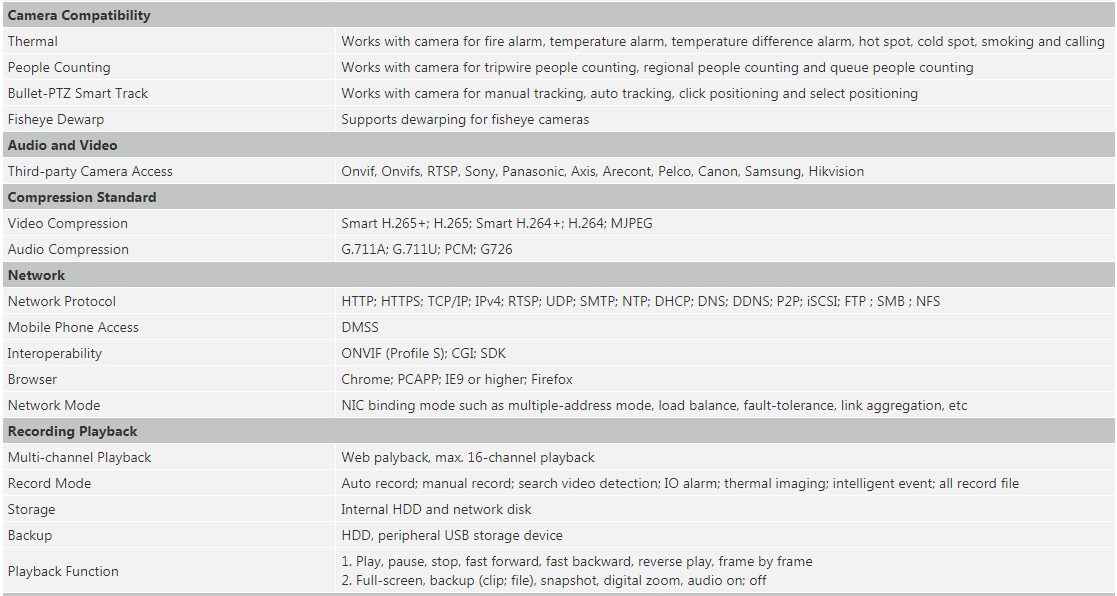Screen dimensions: 1117x596
Task: Click the Compression Standard section header
Action: [82, 197]
